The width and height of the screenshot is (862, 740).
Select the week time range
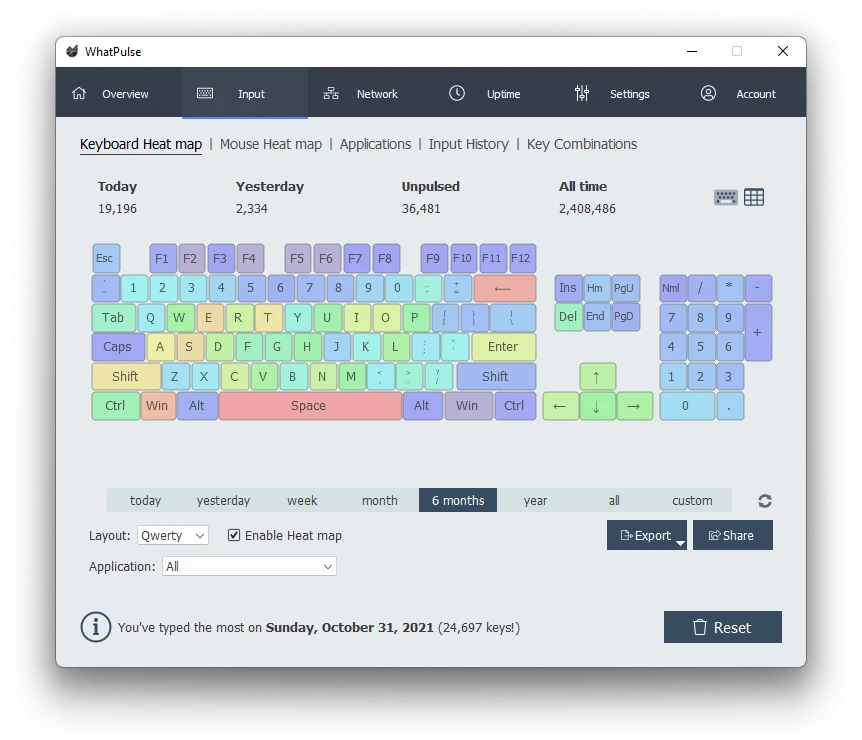pos(302,500)
